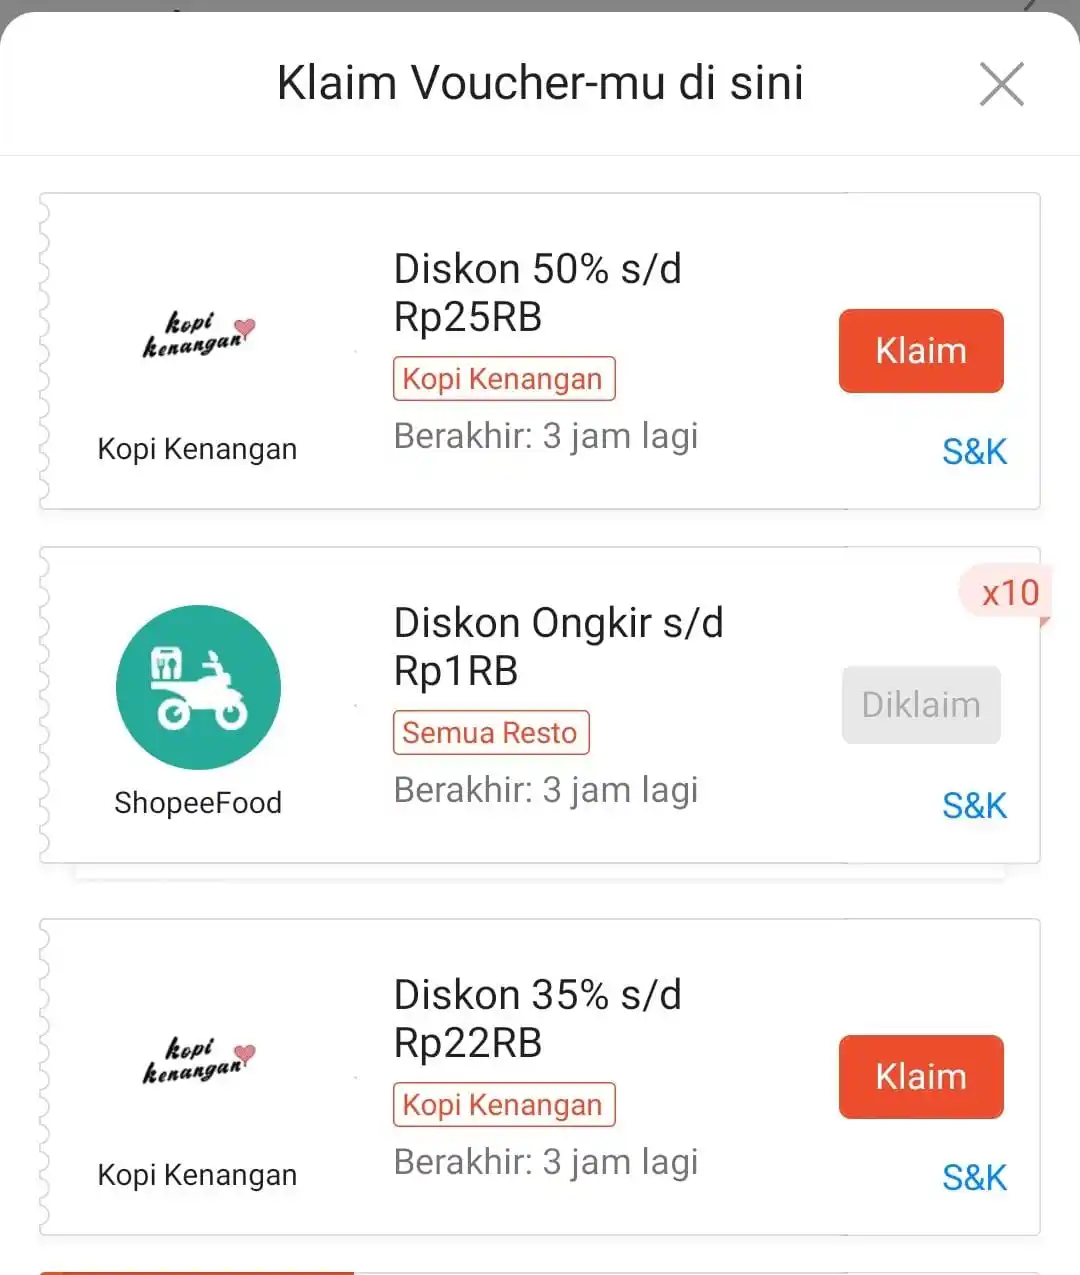The image size is (1080, 1275).
Task: Tap the ShopeeFood motorbike delivery icon
Action: [x=198, y=687]
